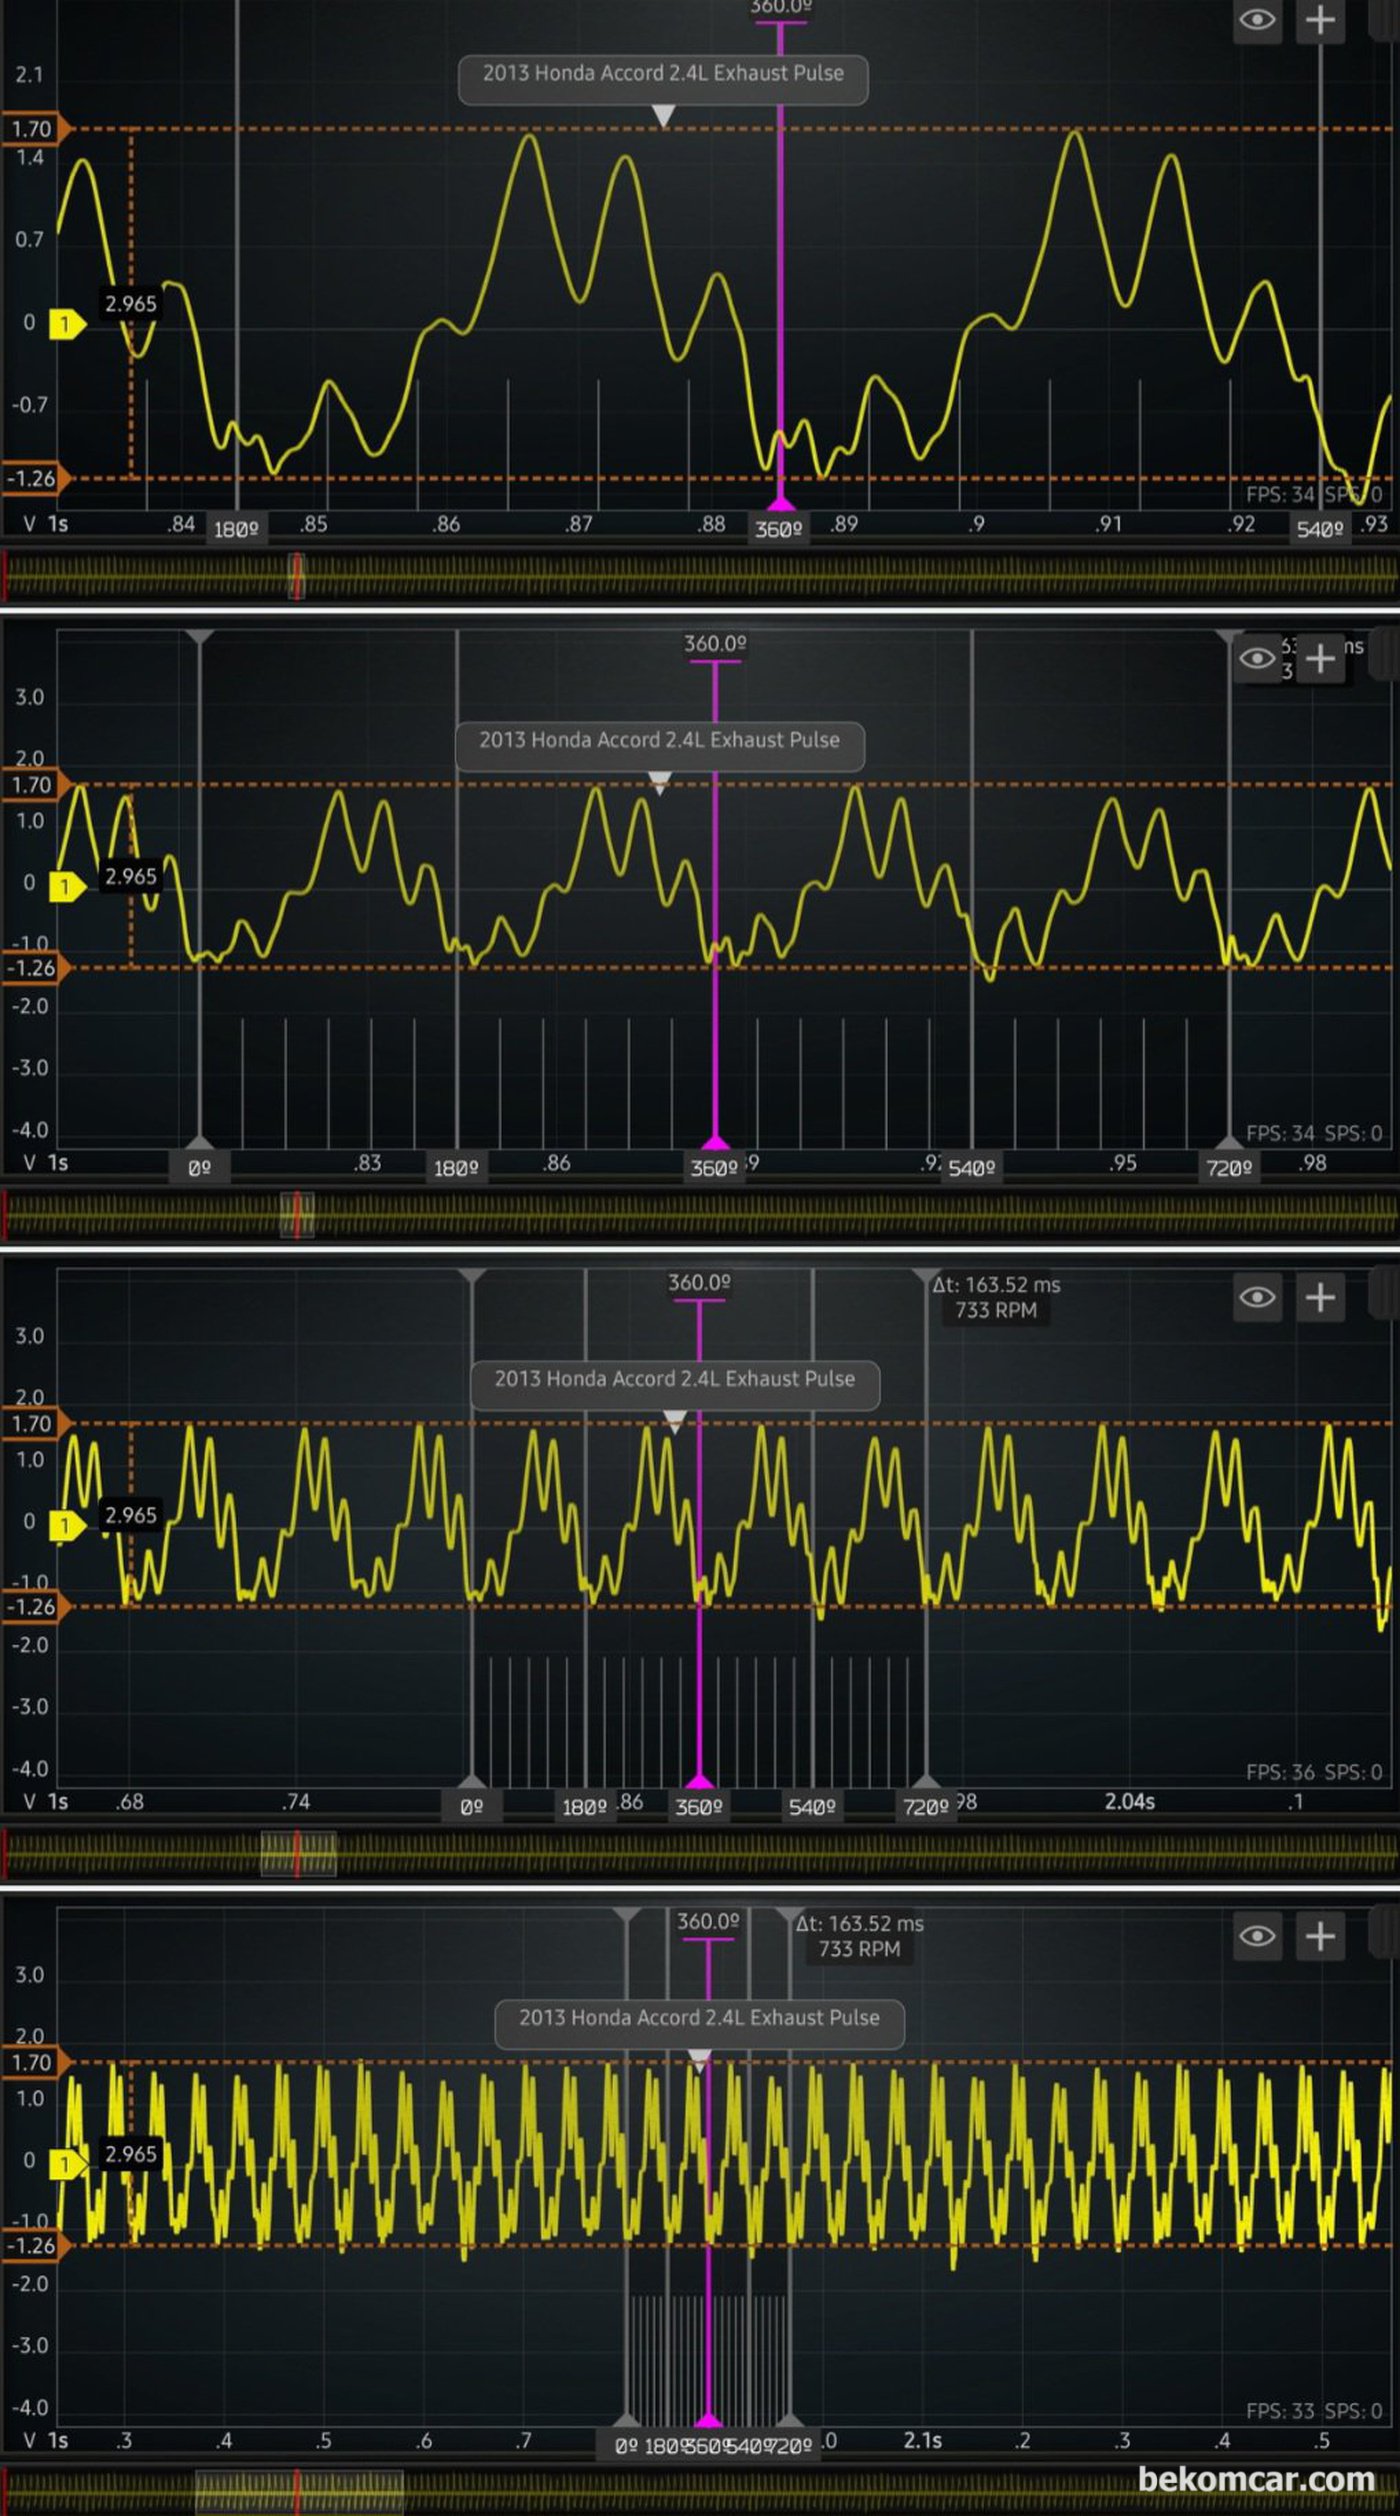Click the gray 0º cursor top triangle in second panel

pos(200,637)
